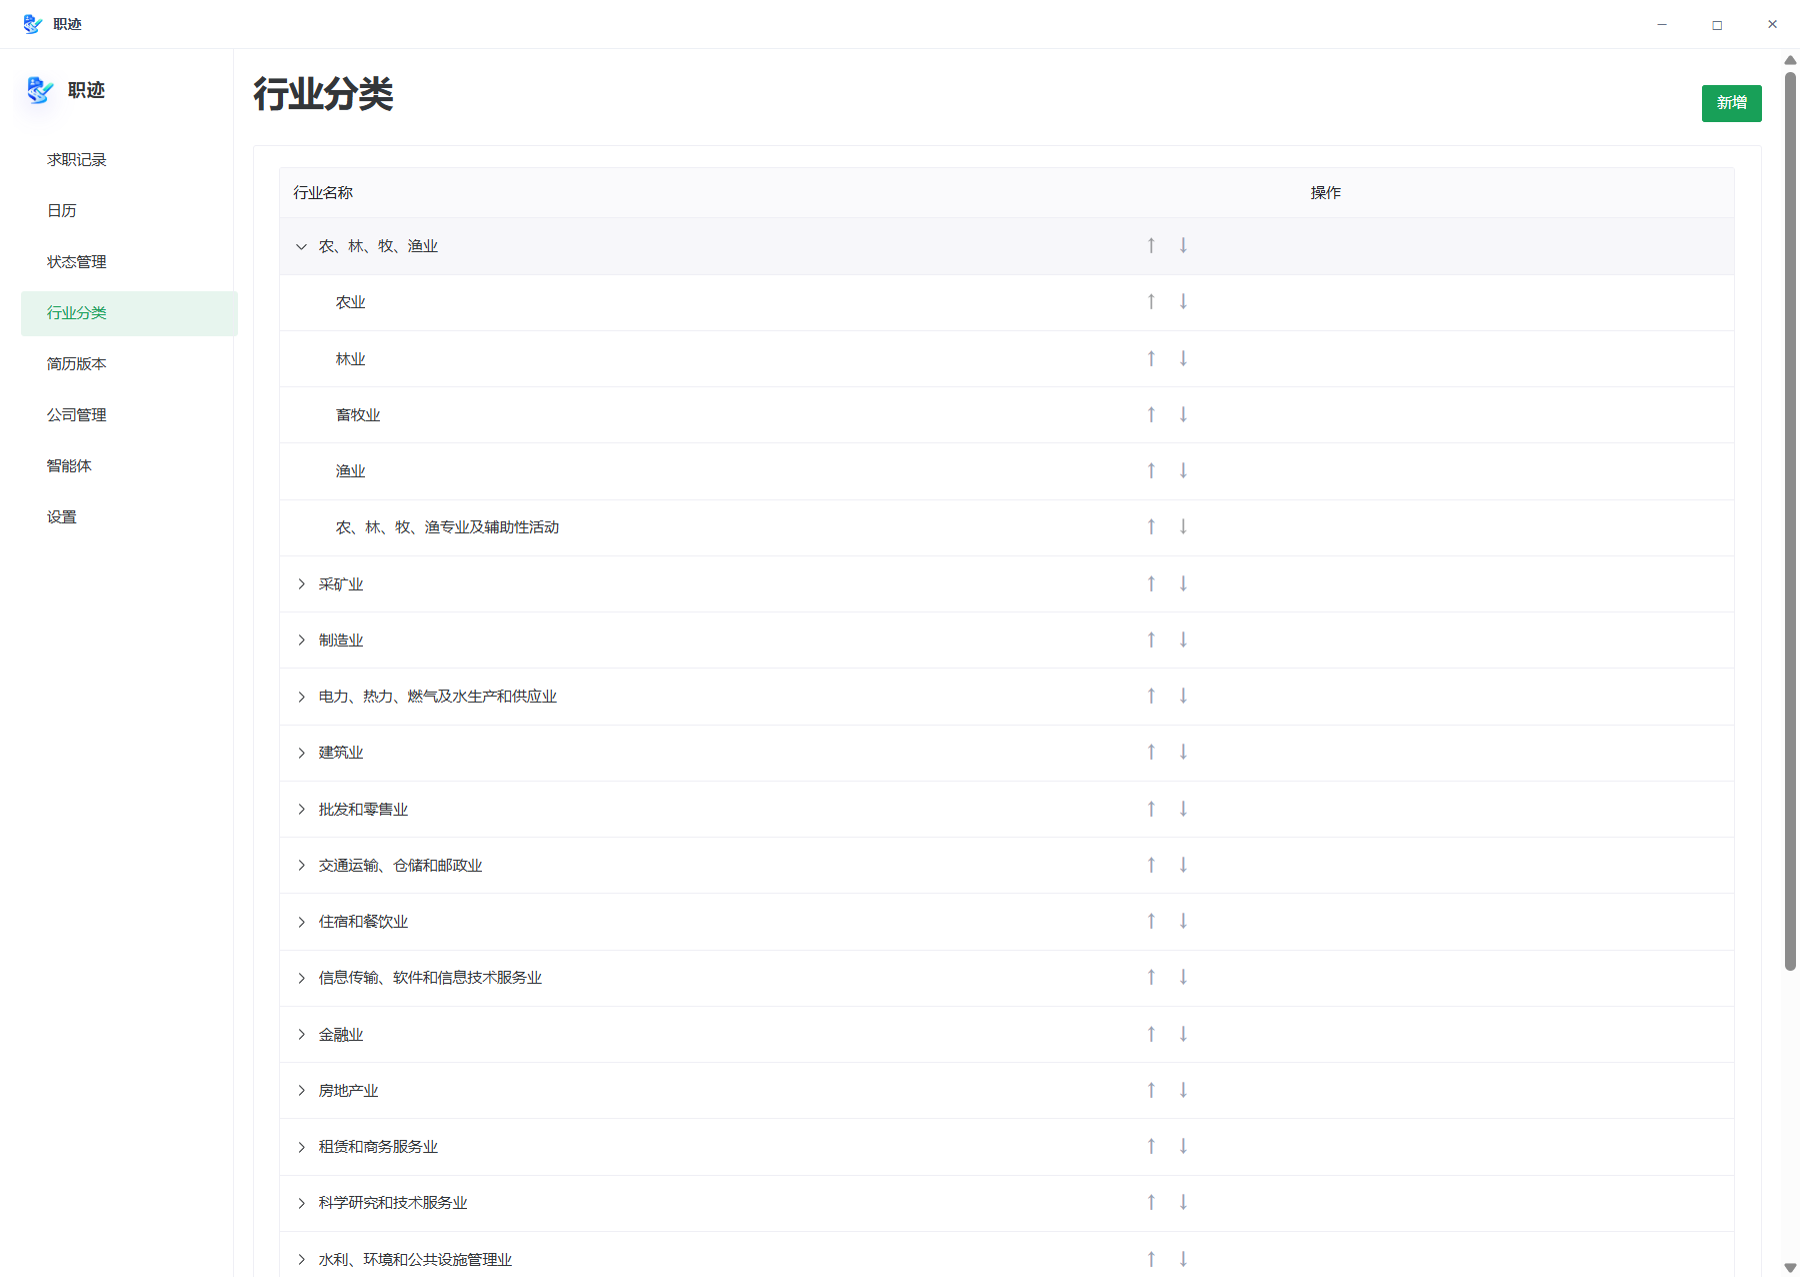This screenshot has height=1277, width=1800.
Task: Click the 操作 column header
Action: (1326, 193)
